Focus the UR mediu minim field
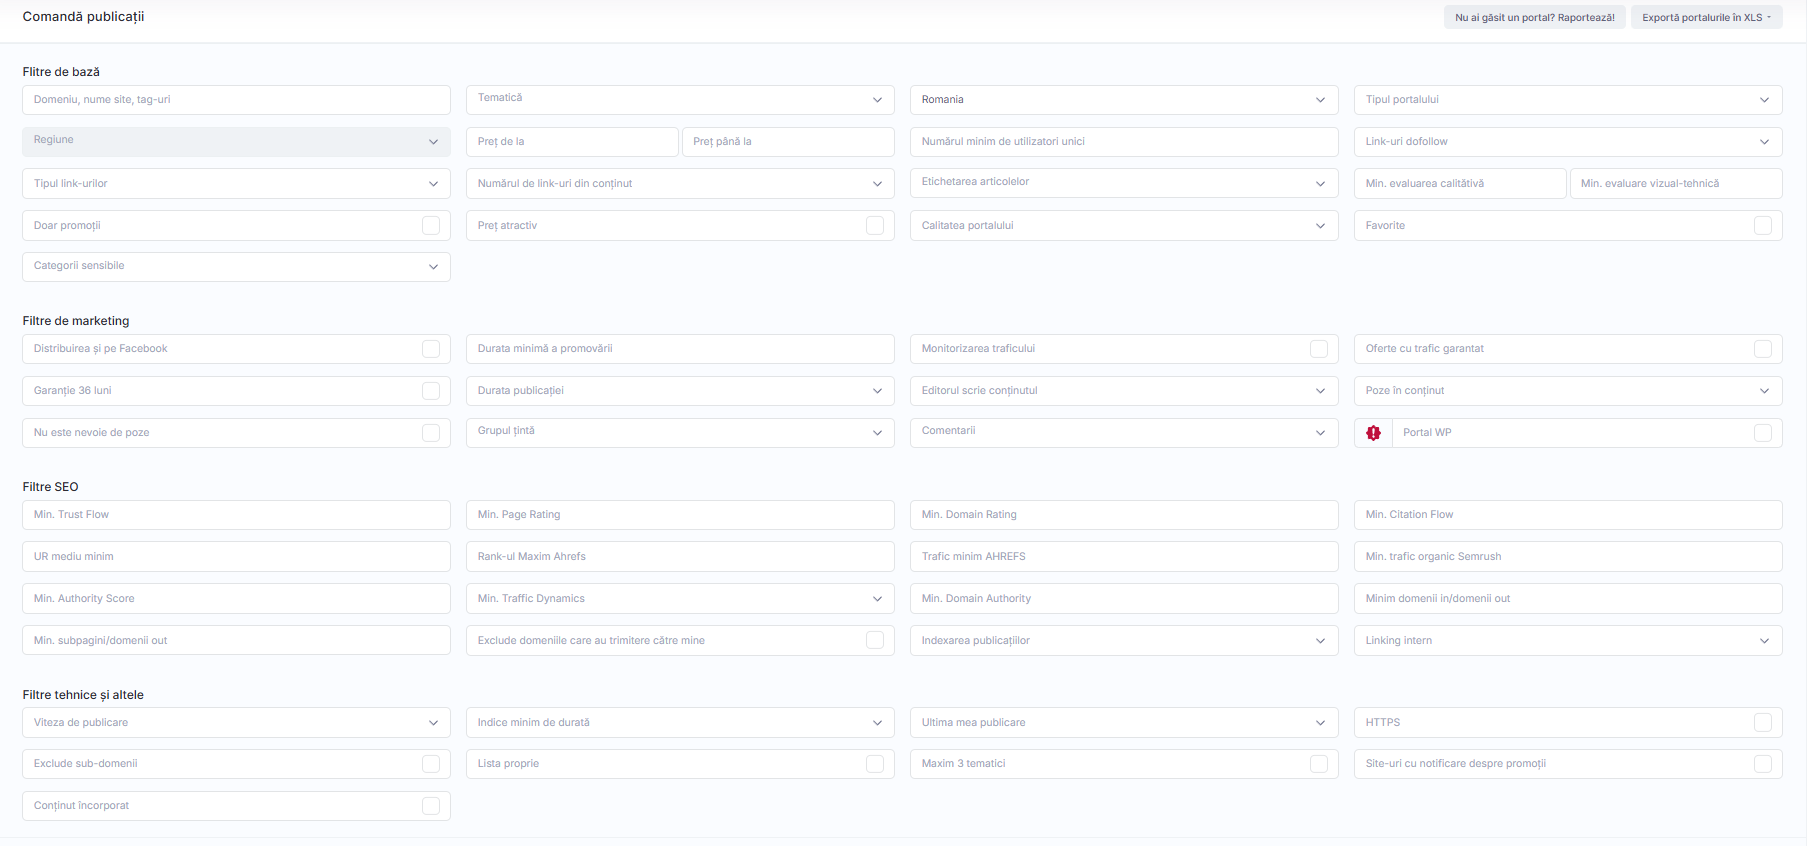Image resolution: width=1807 pixels, height=846 pixels. coord(236,557)
